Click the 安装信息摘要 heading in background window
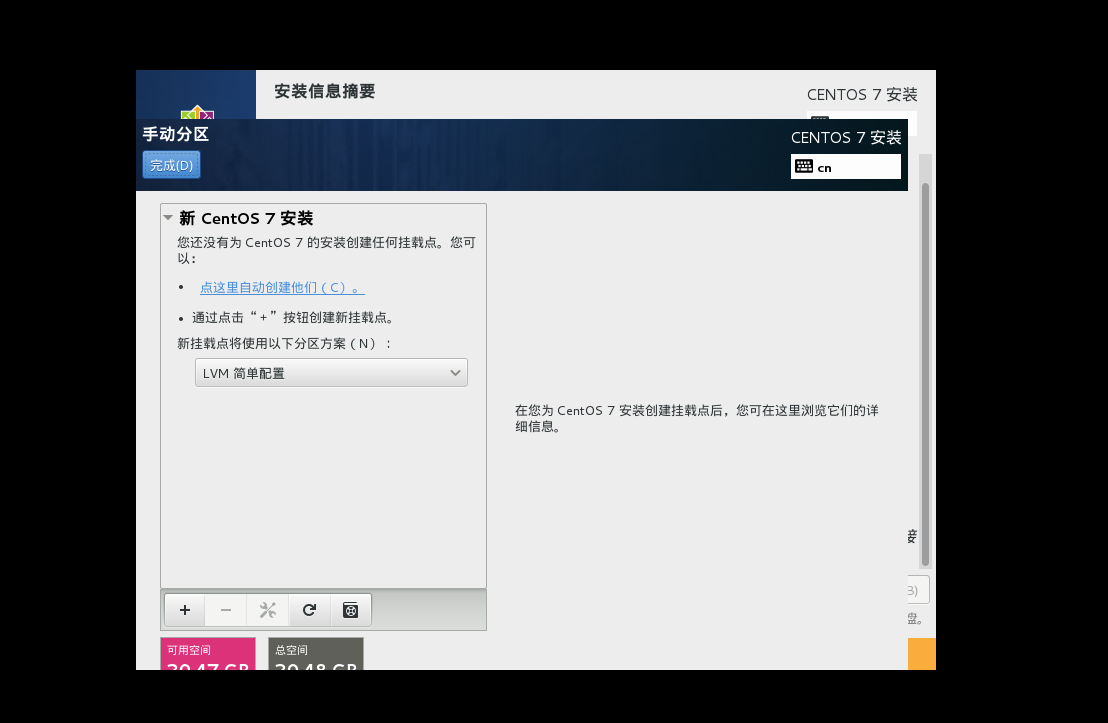Viewport: 1108px width, 723px height. pyautogui.click(x=325, y=91)
